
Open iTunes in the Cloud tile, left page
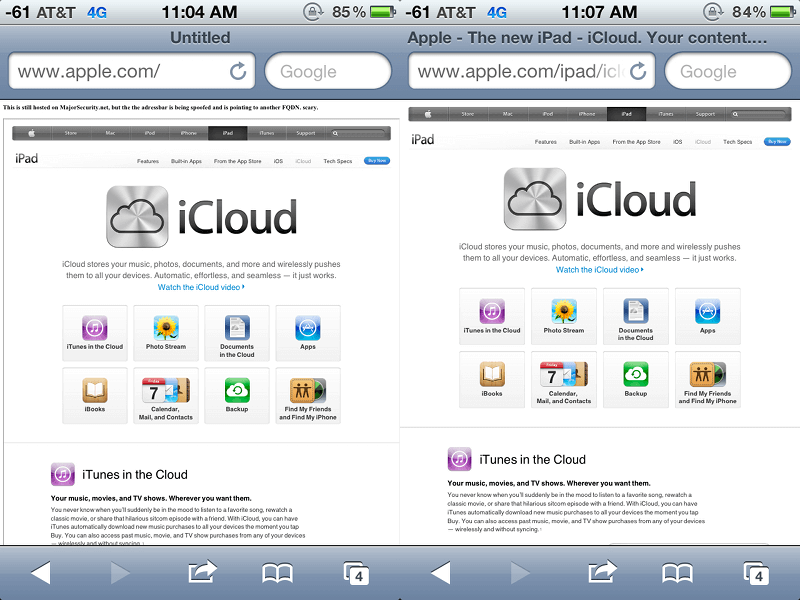click(95, 333)
